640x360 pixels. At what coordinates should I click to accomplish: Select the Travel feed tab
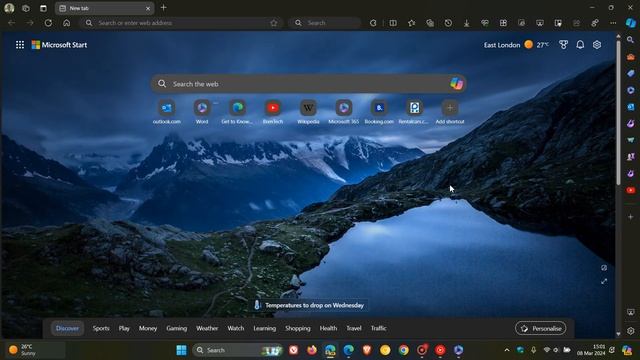(x=354, y=328)
